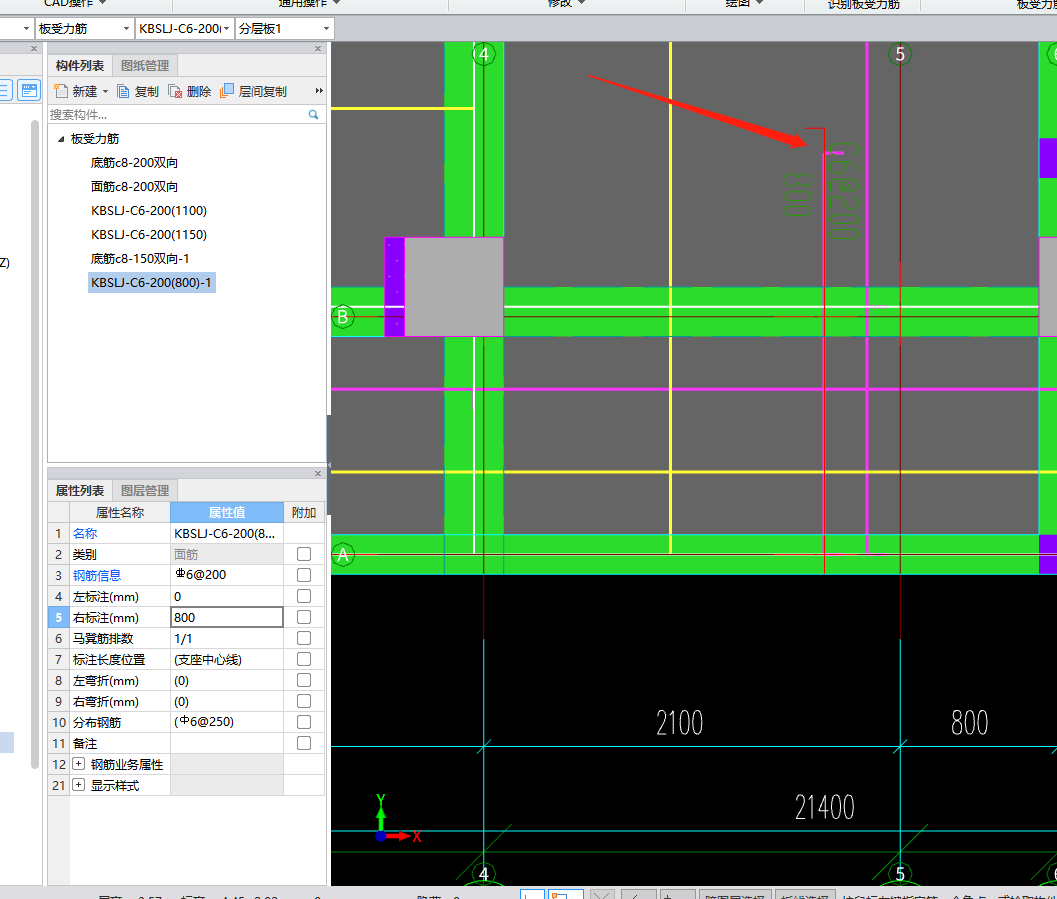Click the 属性值 column header
The image size is (1057, 899).
[x=226, y=512]
